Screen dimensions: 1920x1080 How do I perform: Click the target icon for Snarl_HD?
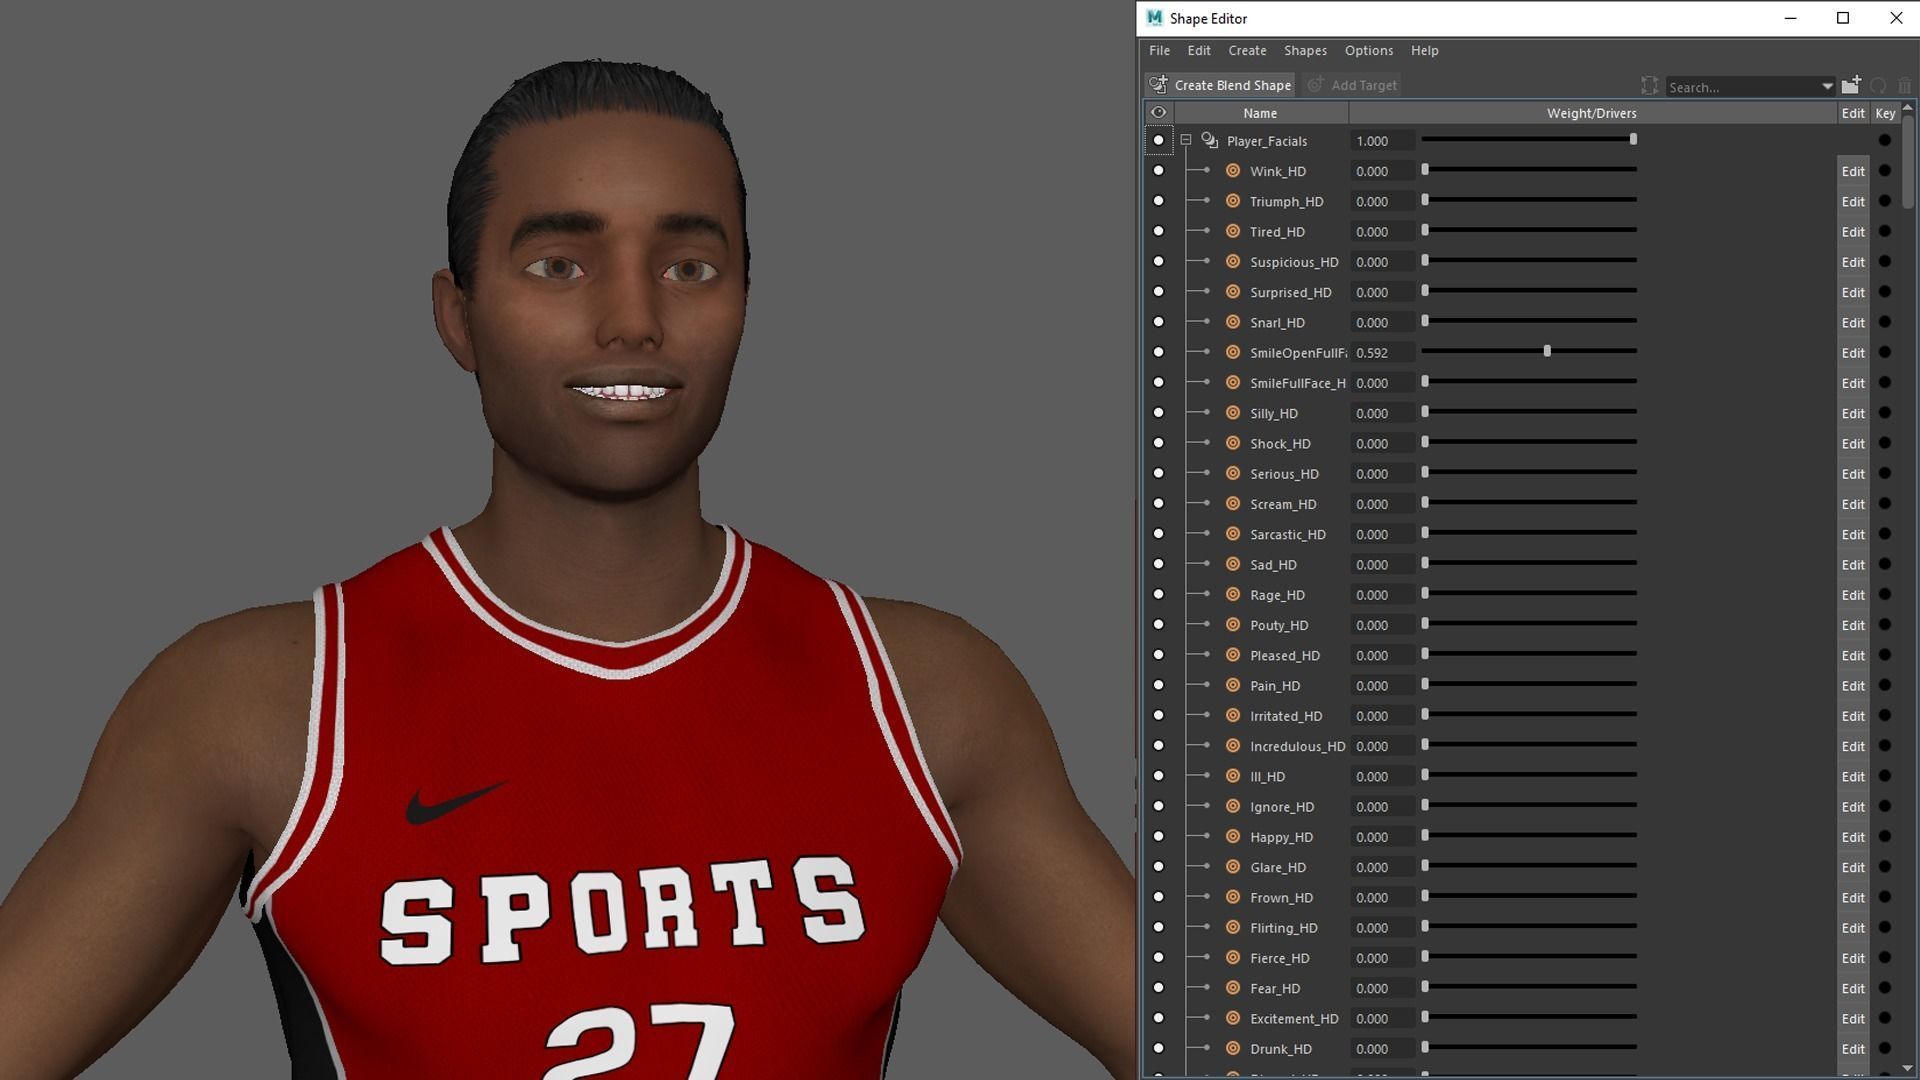(x=1233, y=322)
